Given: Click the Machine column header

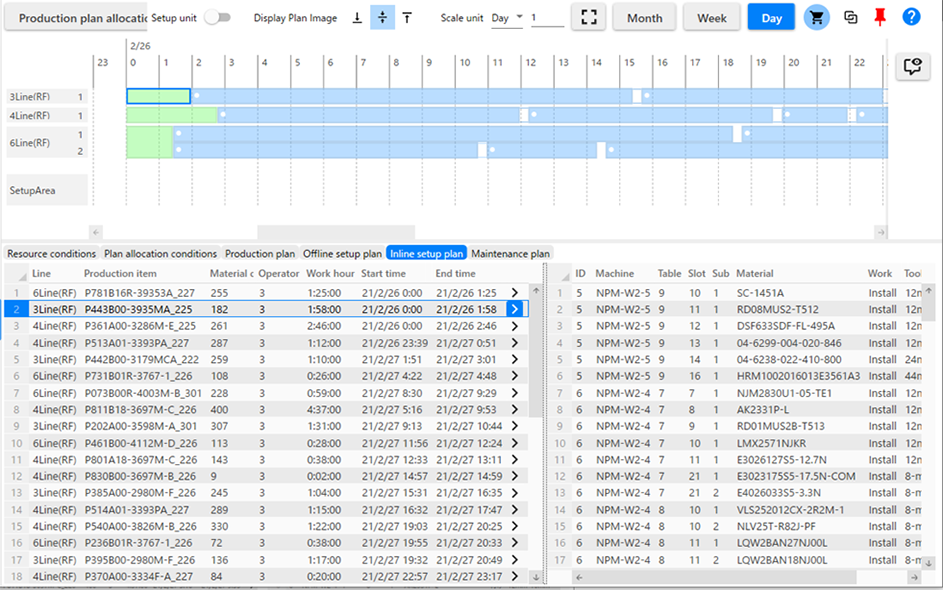Looking at the screenshot, I should [614, 273].
